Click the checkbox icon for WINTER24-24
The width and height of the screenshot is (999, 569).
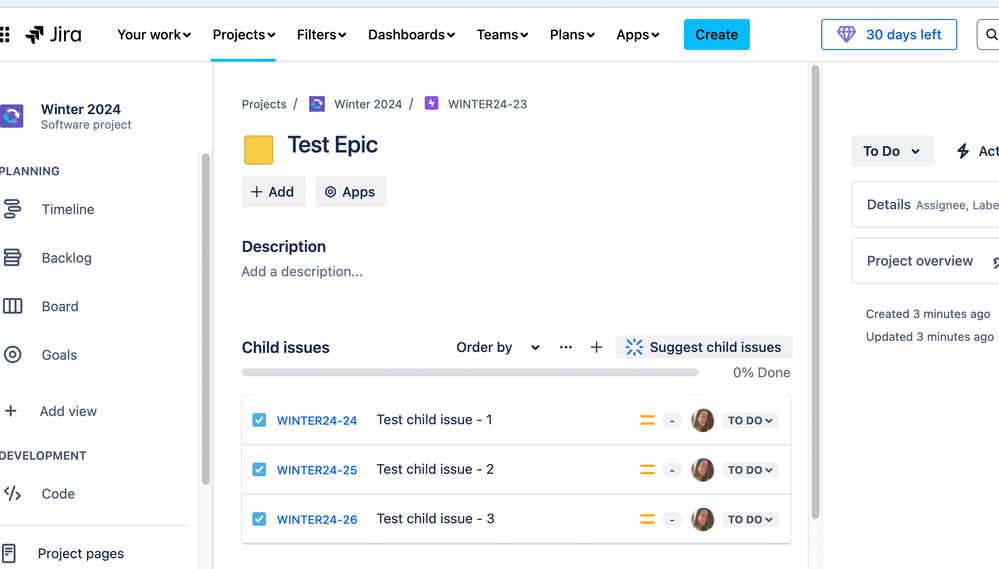click(259, 420)
